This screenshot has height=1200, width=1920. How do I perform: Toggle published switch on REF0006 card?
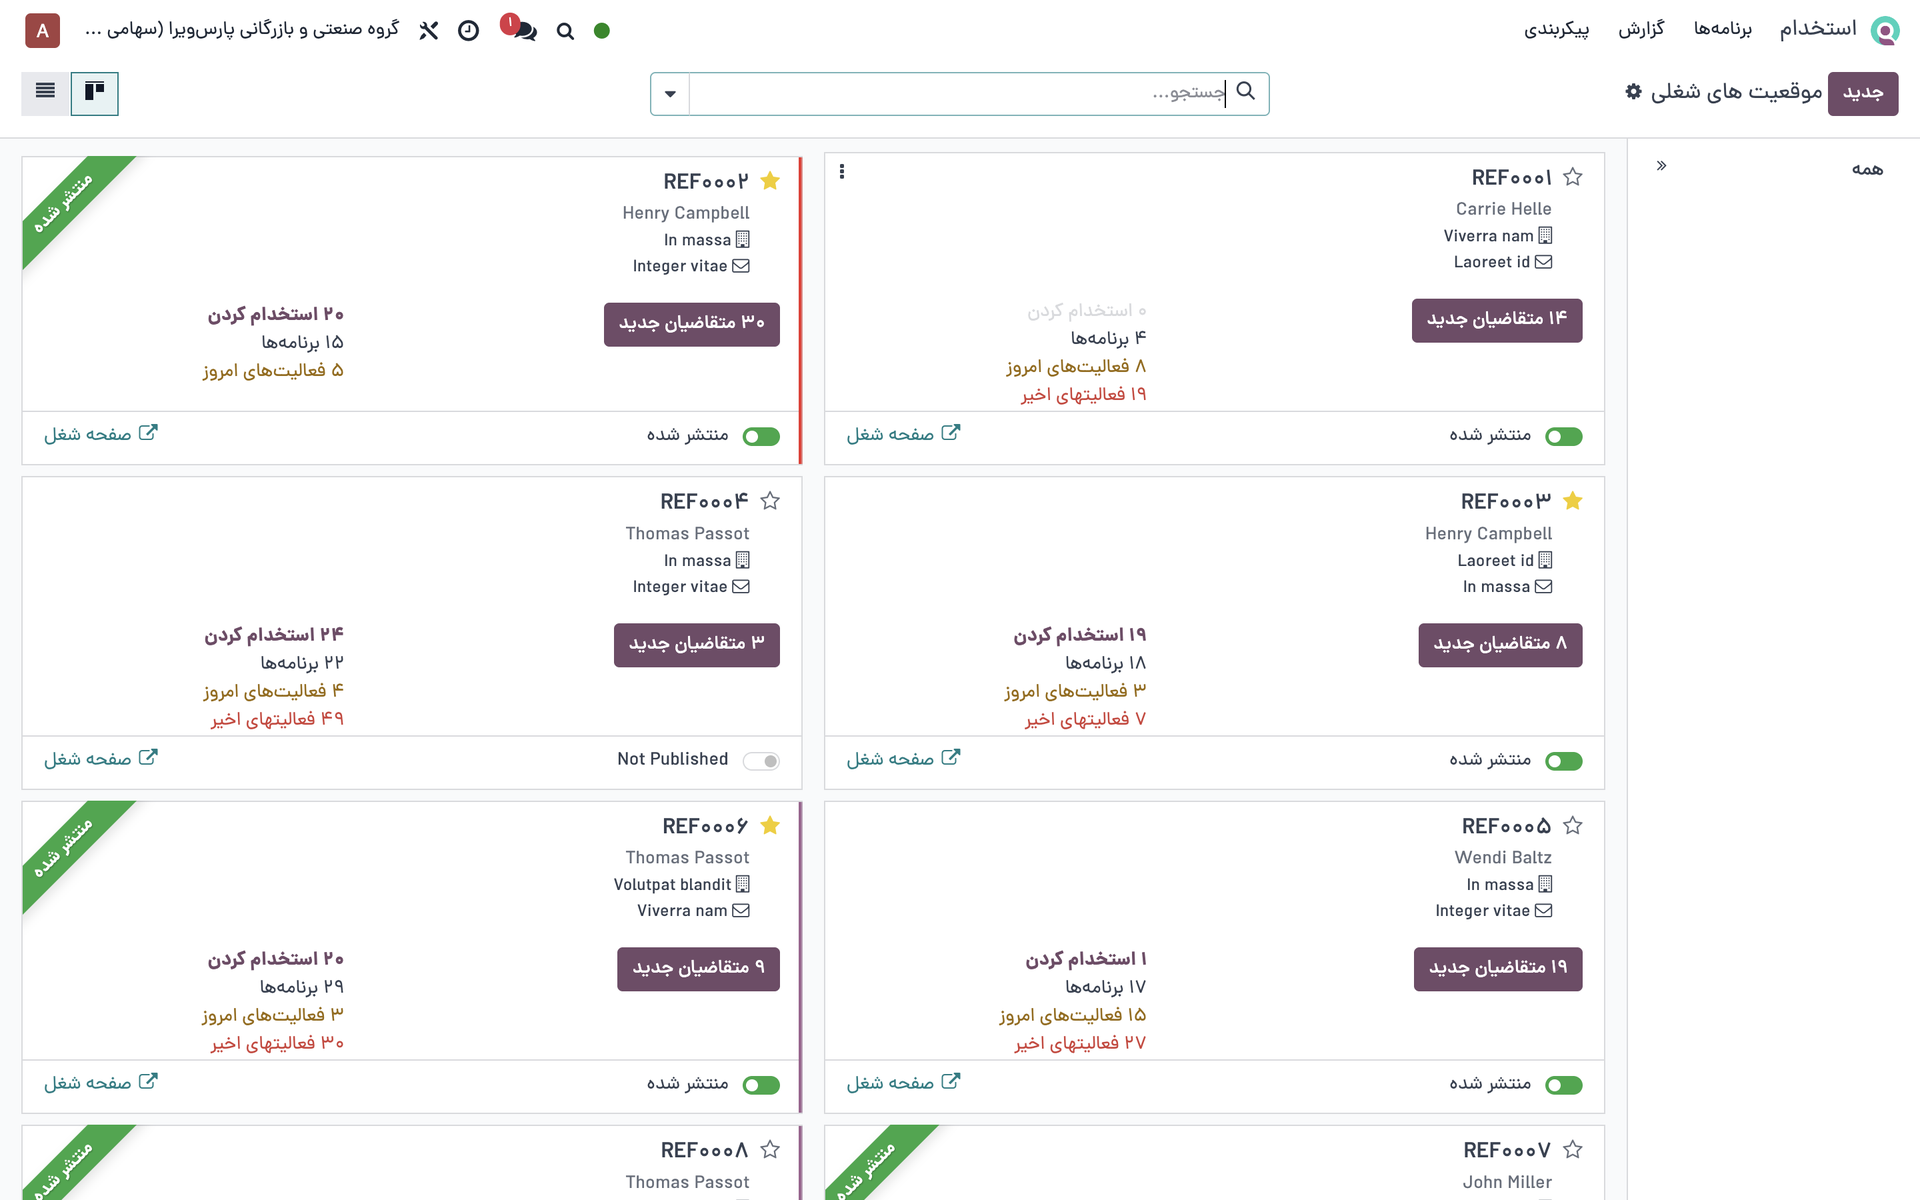click(761, 1086)
